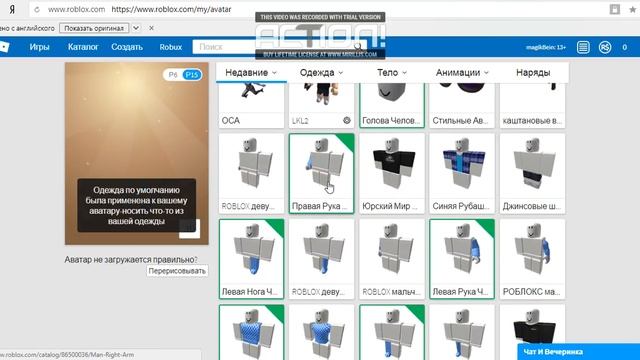The image size is (640, 360).
Task: Click the Roblox logo home icon
Action: (x=4, y=47)
